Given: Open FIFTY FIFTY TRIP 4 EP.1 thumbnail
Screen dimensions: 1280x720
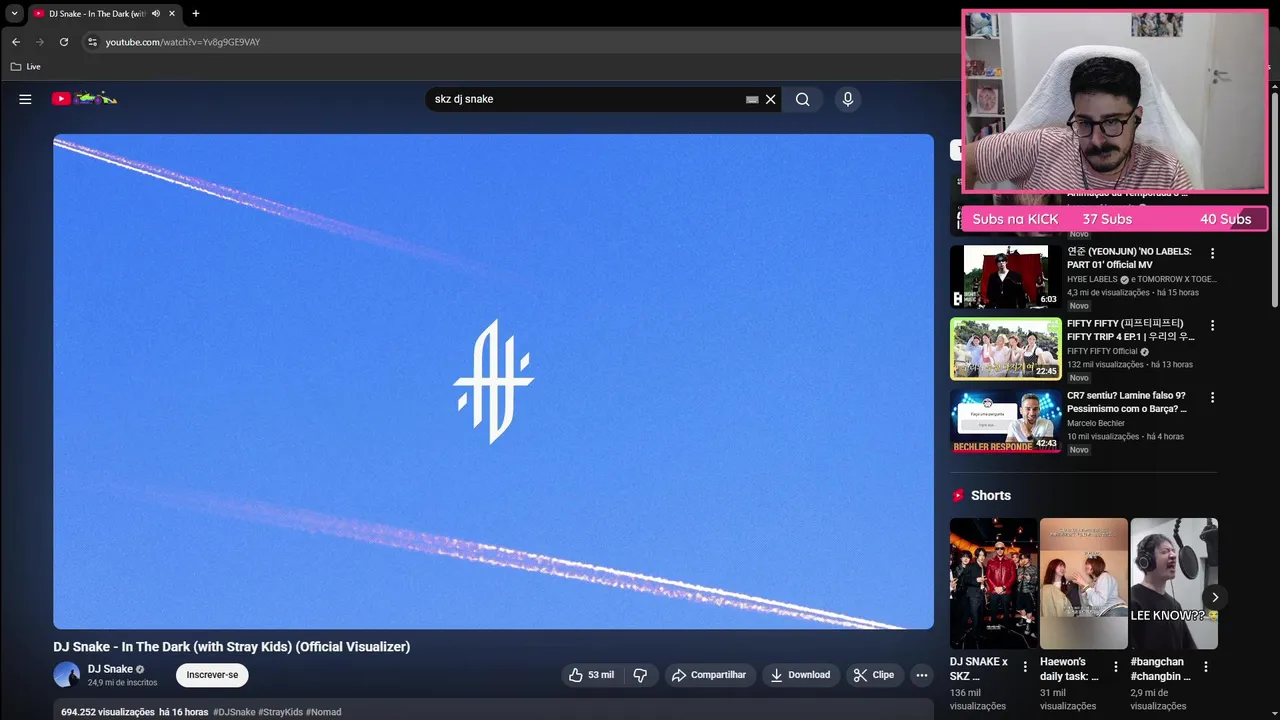Looking at the screenshot, I should (x=1005, y=349).
